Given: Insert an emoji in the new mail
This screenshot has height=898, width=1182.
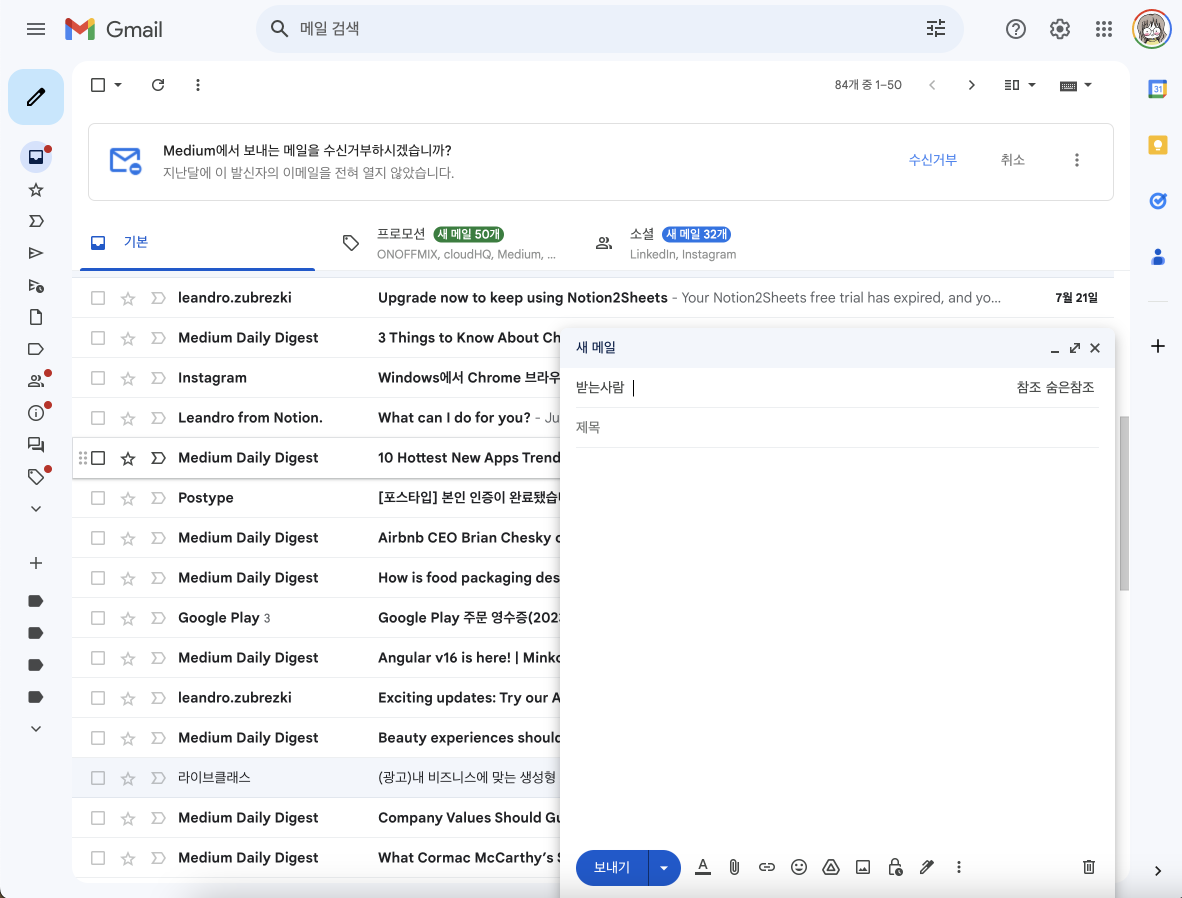Looking at the screenshot, I should pyautogui.click(x=799, y=867).
